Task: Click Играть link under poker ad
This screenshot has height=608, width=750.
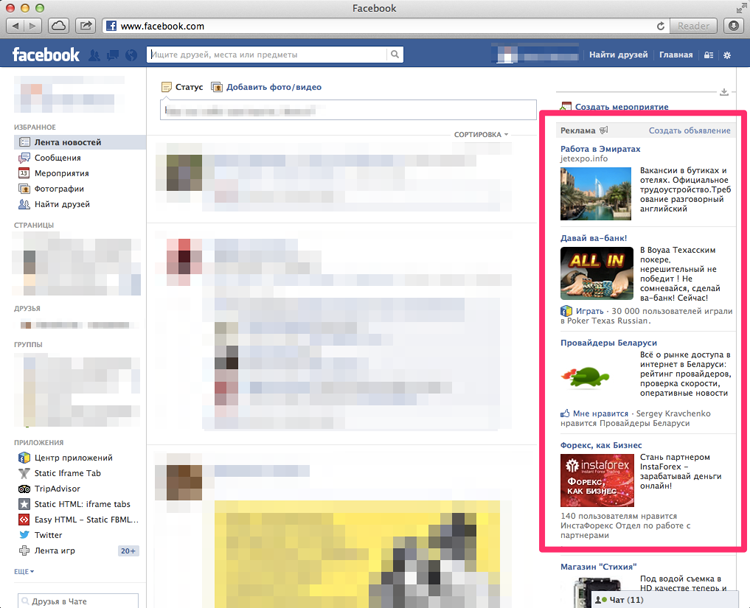Action: click(589, 311)
